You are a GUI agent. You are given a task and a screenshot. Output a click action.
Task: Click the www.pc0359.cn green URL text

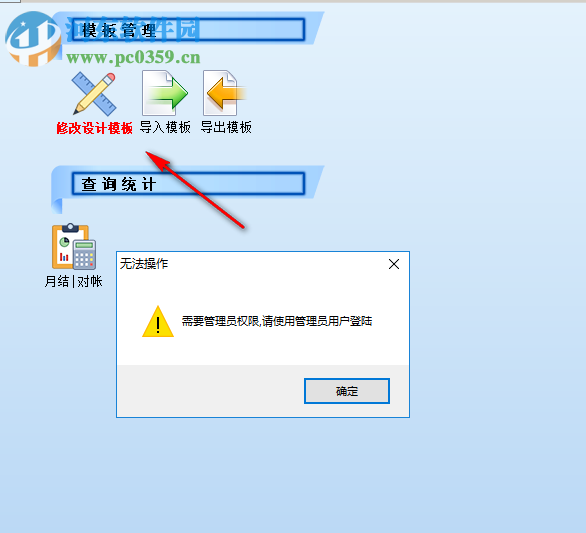133,58
